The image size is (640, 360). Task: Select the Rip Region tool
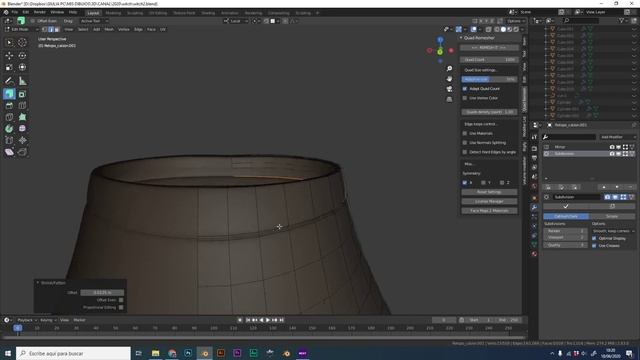[x=22, y=152]
